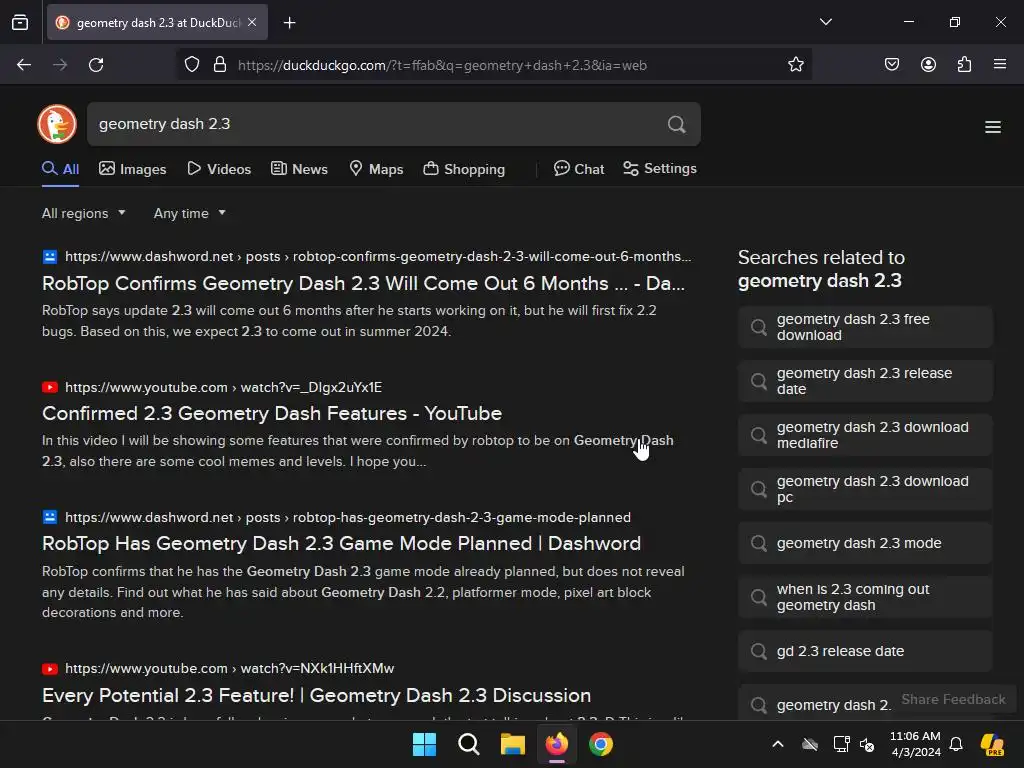Open File Explorer from taskbar
Image resolution: width=1024 pixels, height=768 pixels.
click(x=513, y=744)
